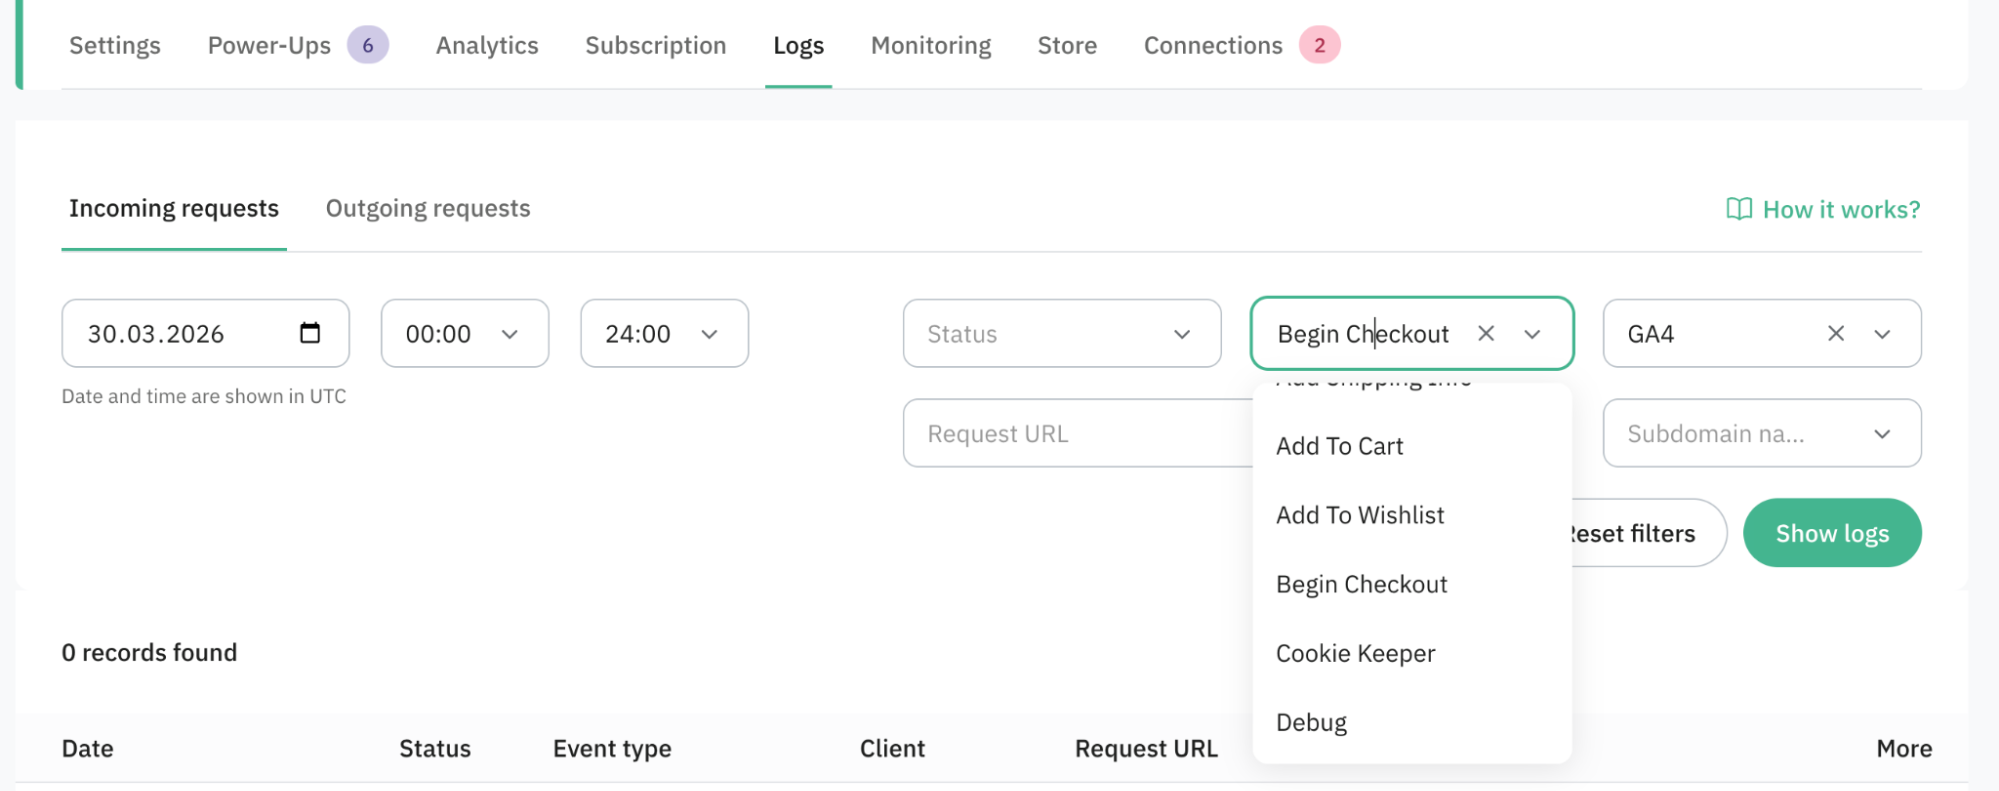Click the Request URL column header

click(1146, 748)
